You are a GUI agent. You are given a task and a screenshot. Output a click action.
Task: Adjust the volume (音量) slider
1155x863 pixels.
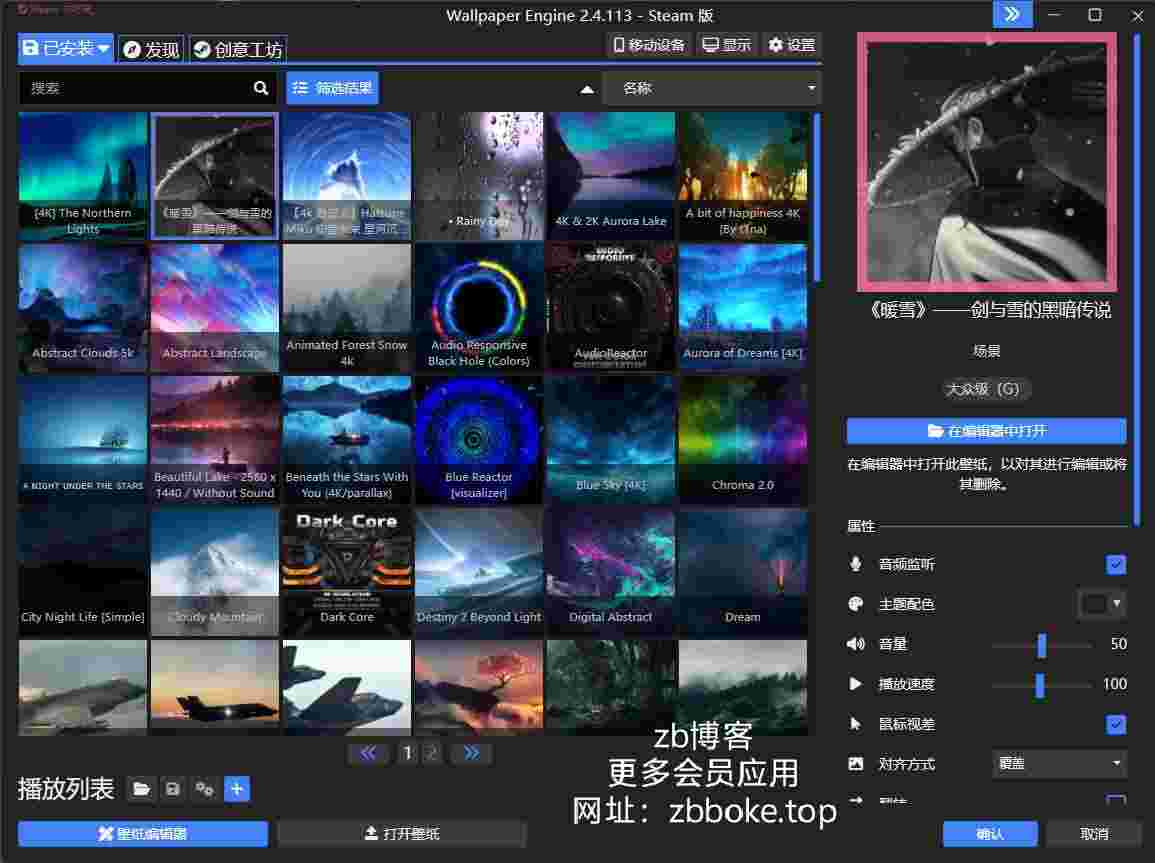pyautogui.click(x=1042, y=644)
